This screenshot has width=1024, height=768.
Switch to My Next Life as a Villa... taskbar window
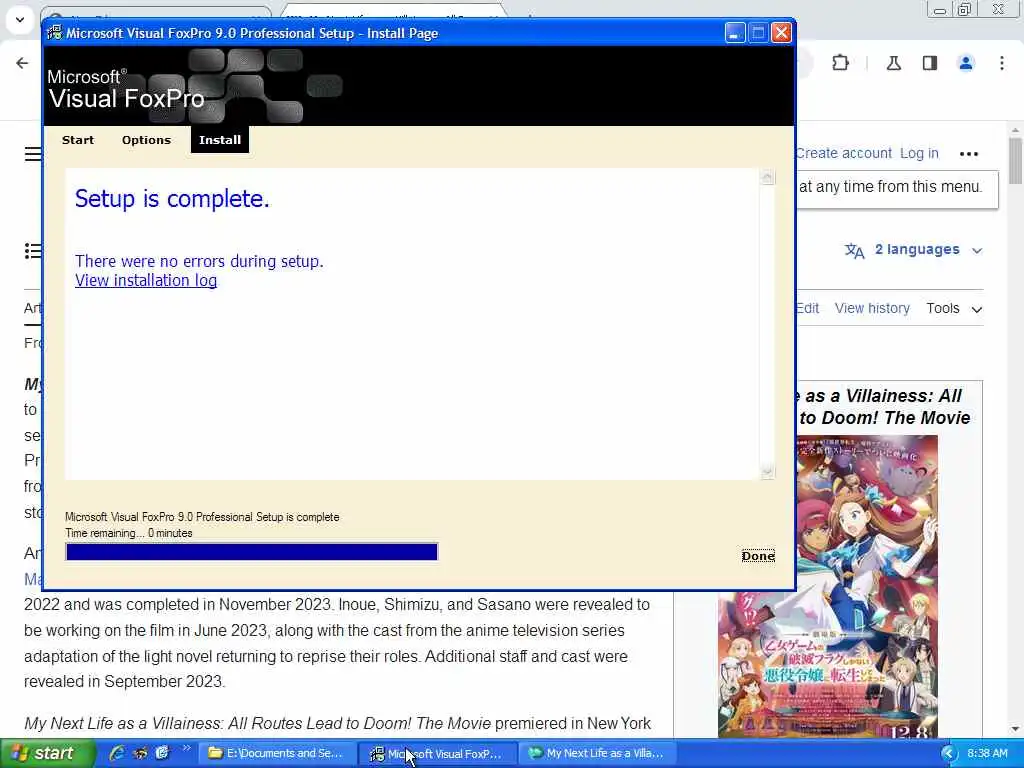point(600,754)
